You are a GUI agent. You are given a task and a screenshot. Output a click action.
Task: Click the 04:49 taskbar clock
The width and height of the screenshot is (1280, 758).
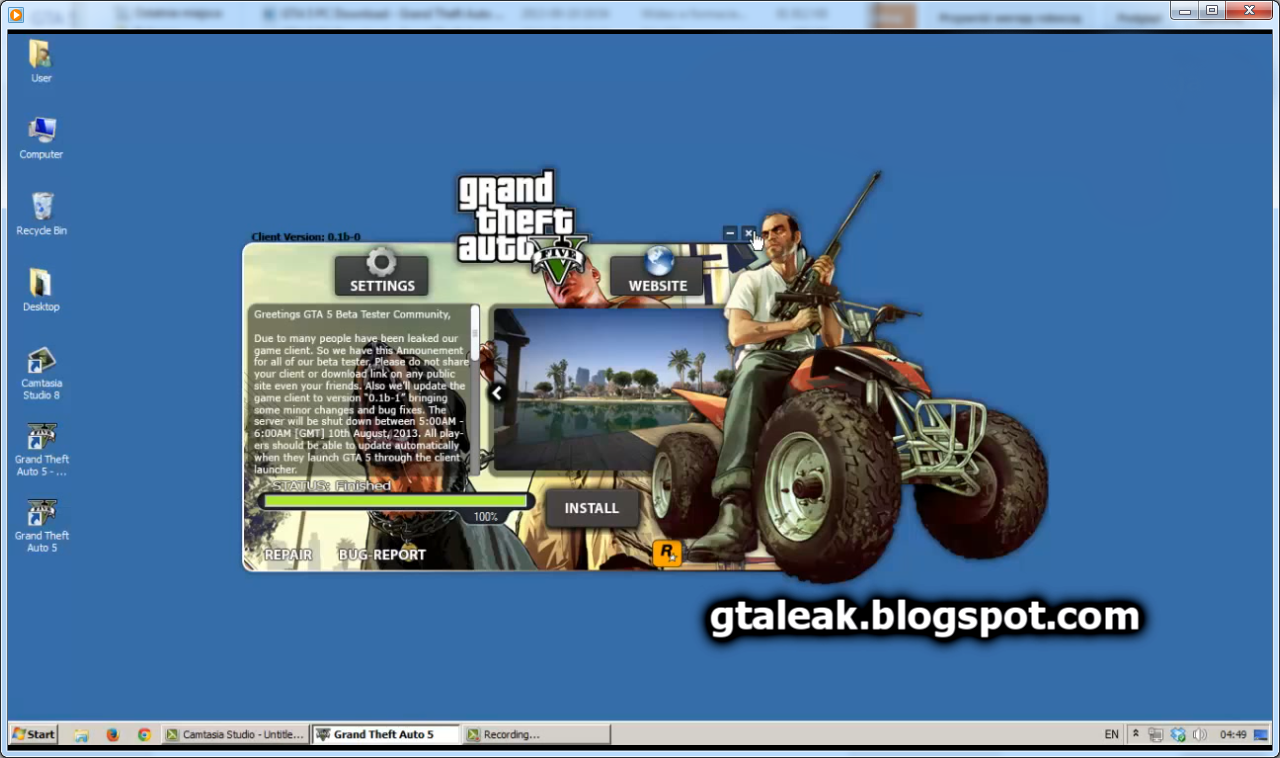[1233, 734]
